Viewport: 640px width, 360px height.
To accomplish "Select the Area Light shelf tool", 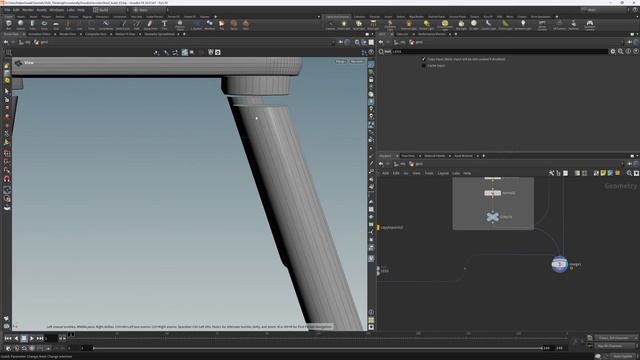I will [373, 25].
